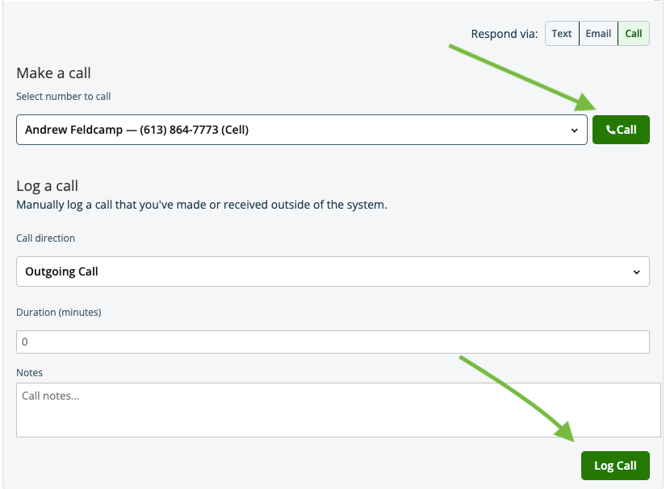The image size is (670, 489).
Task: Click the Select number to call label
Action: point(63,97)
